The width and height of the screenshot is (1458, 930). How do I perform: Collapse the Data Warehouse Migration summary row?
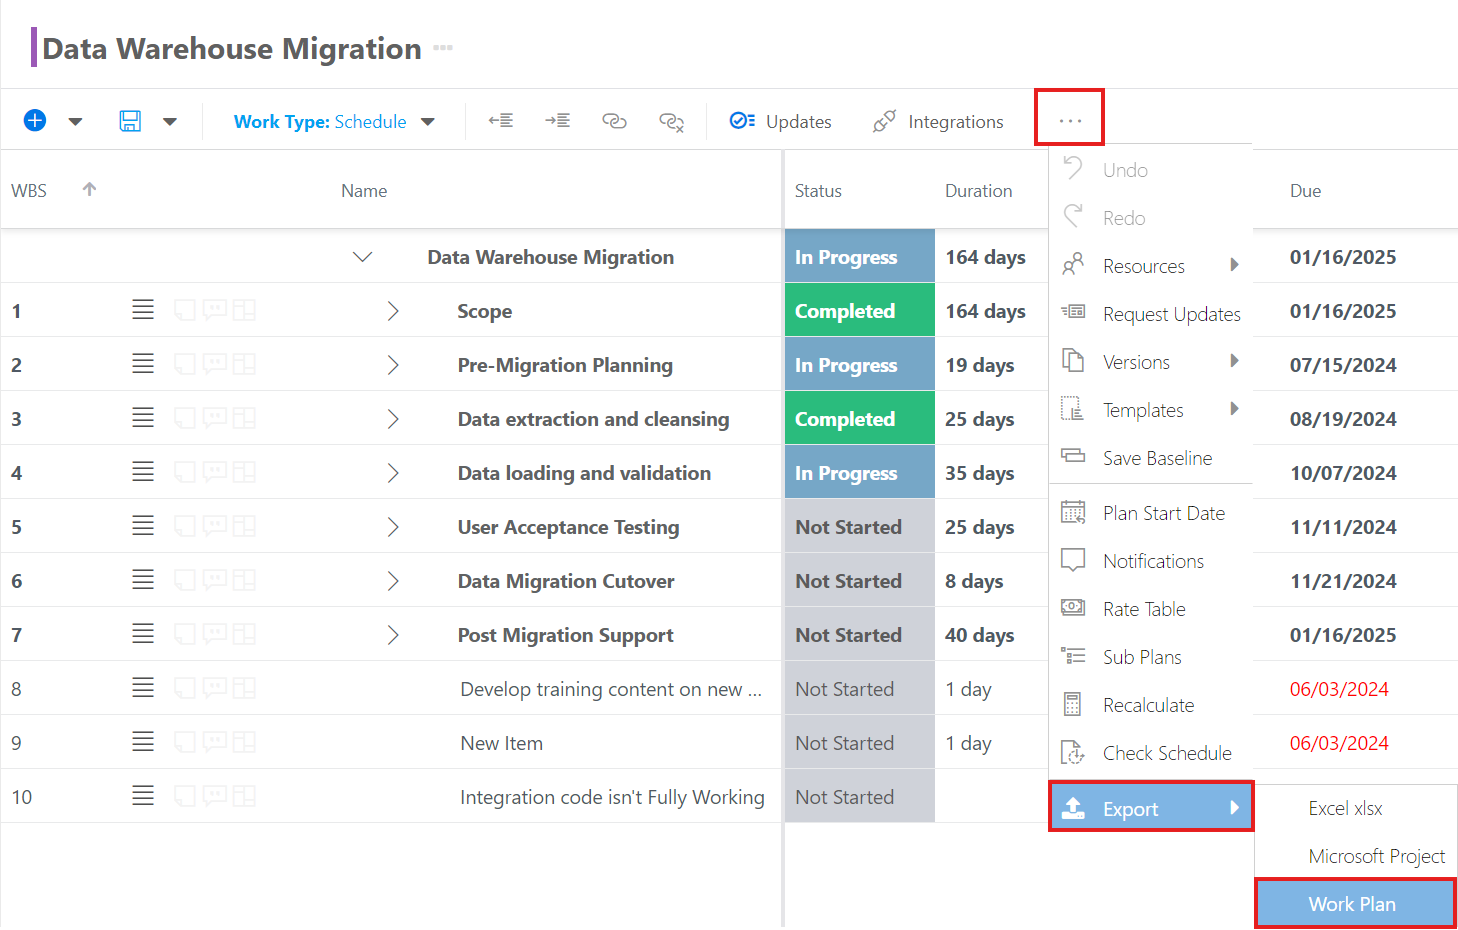tap(363, 257)
